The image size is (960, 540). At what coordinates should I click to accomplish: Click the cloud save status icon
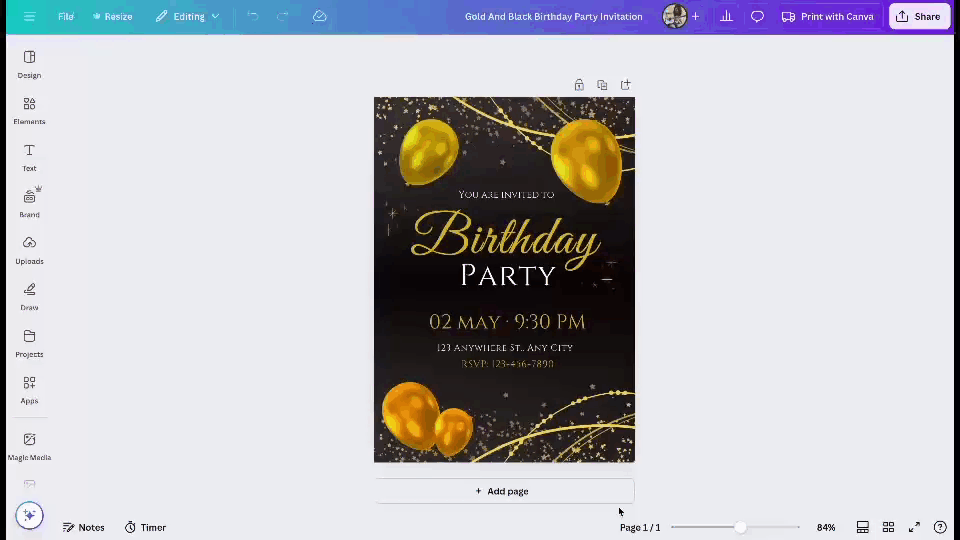click(320, 17)
